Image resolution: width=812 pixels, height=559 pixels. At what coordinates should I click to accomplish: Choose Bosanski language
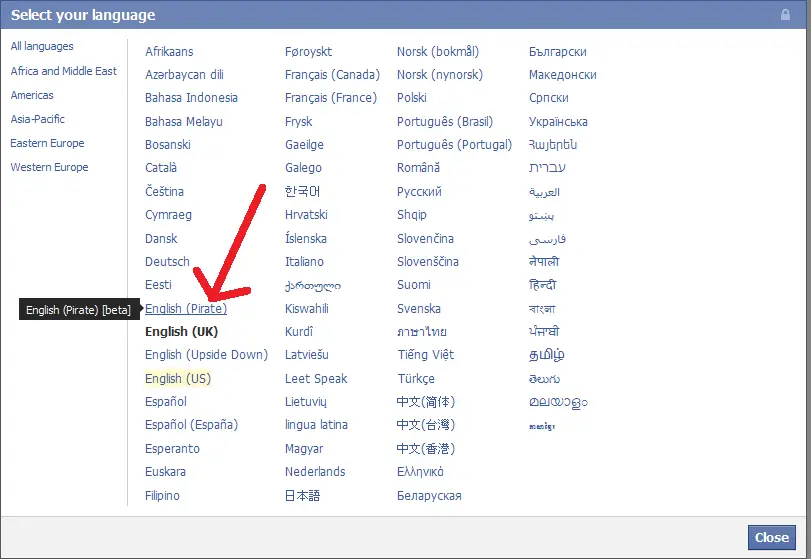168,145
